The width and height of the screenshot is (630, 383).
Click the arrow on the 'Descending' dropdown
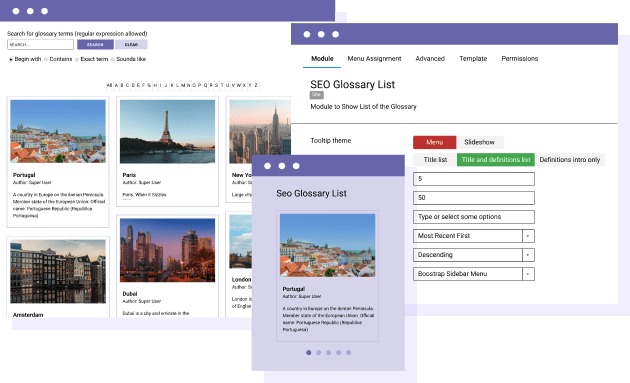coord(528,255)
